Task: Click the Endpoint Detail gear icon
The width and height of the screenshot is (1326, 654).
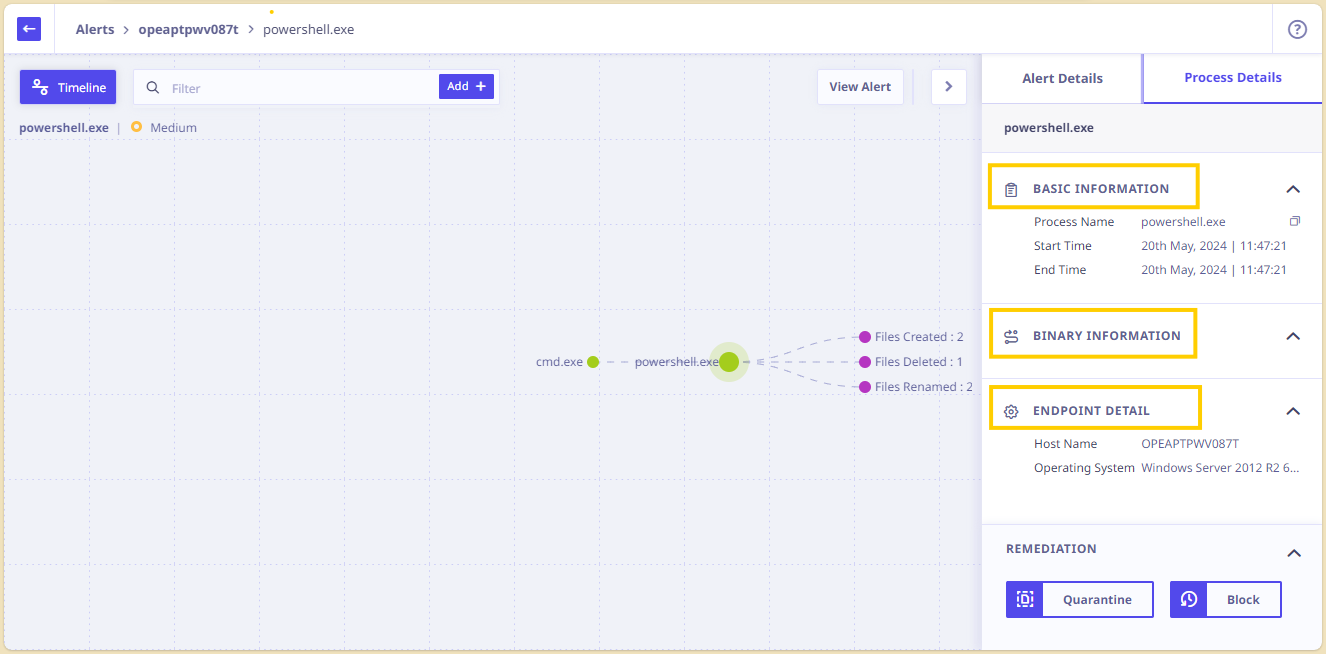Action: click(1011, 411)
